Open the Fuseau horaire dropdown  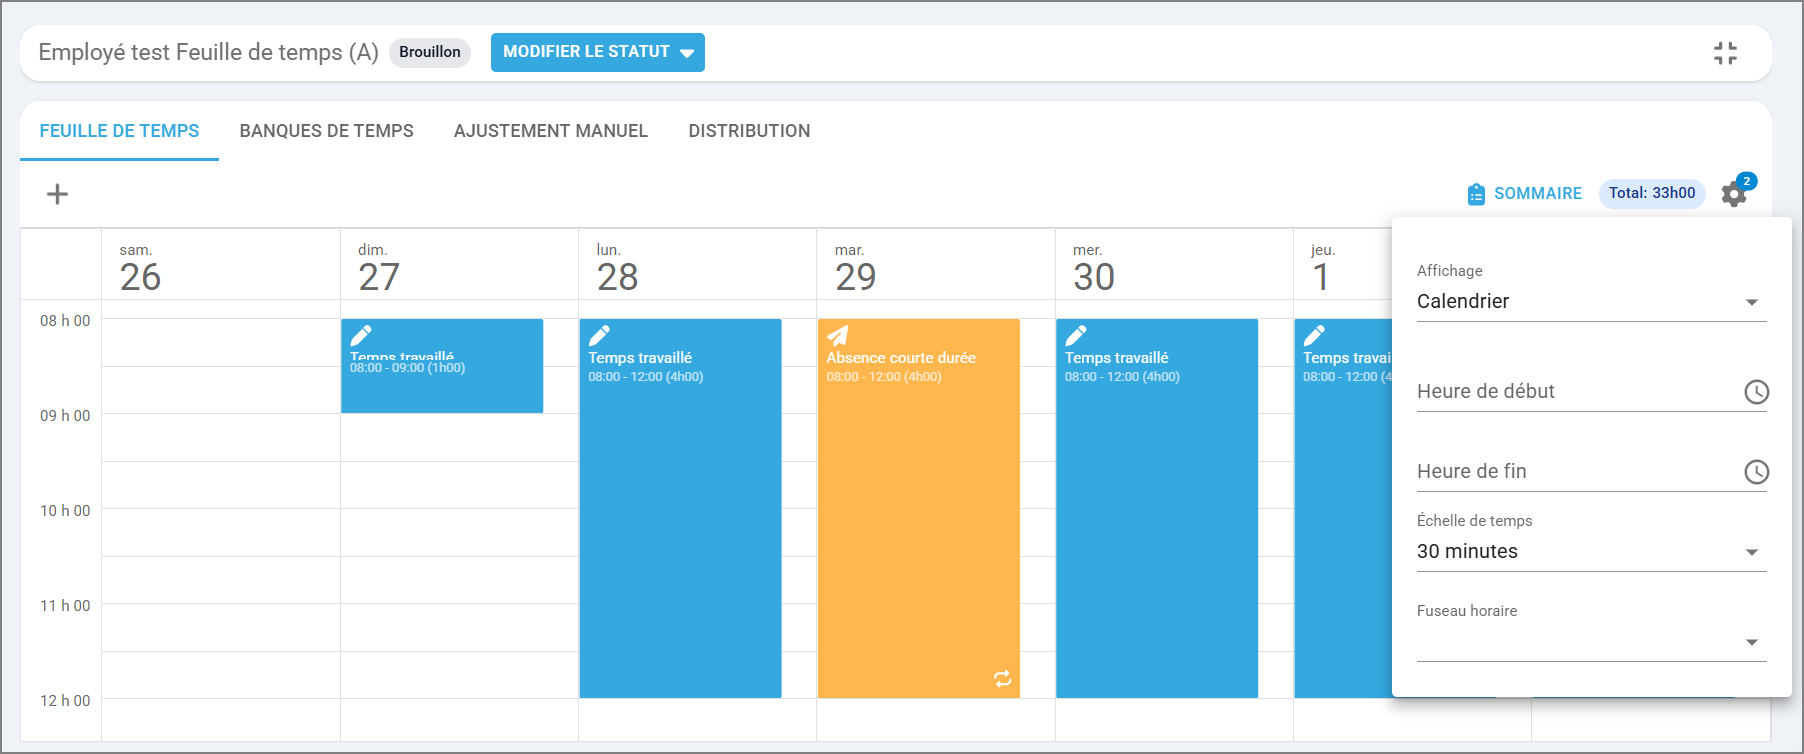click(1592, 642)
